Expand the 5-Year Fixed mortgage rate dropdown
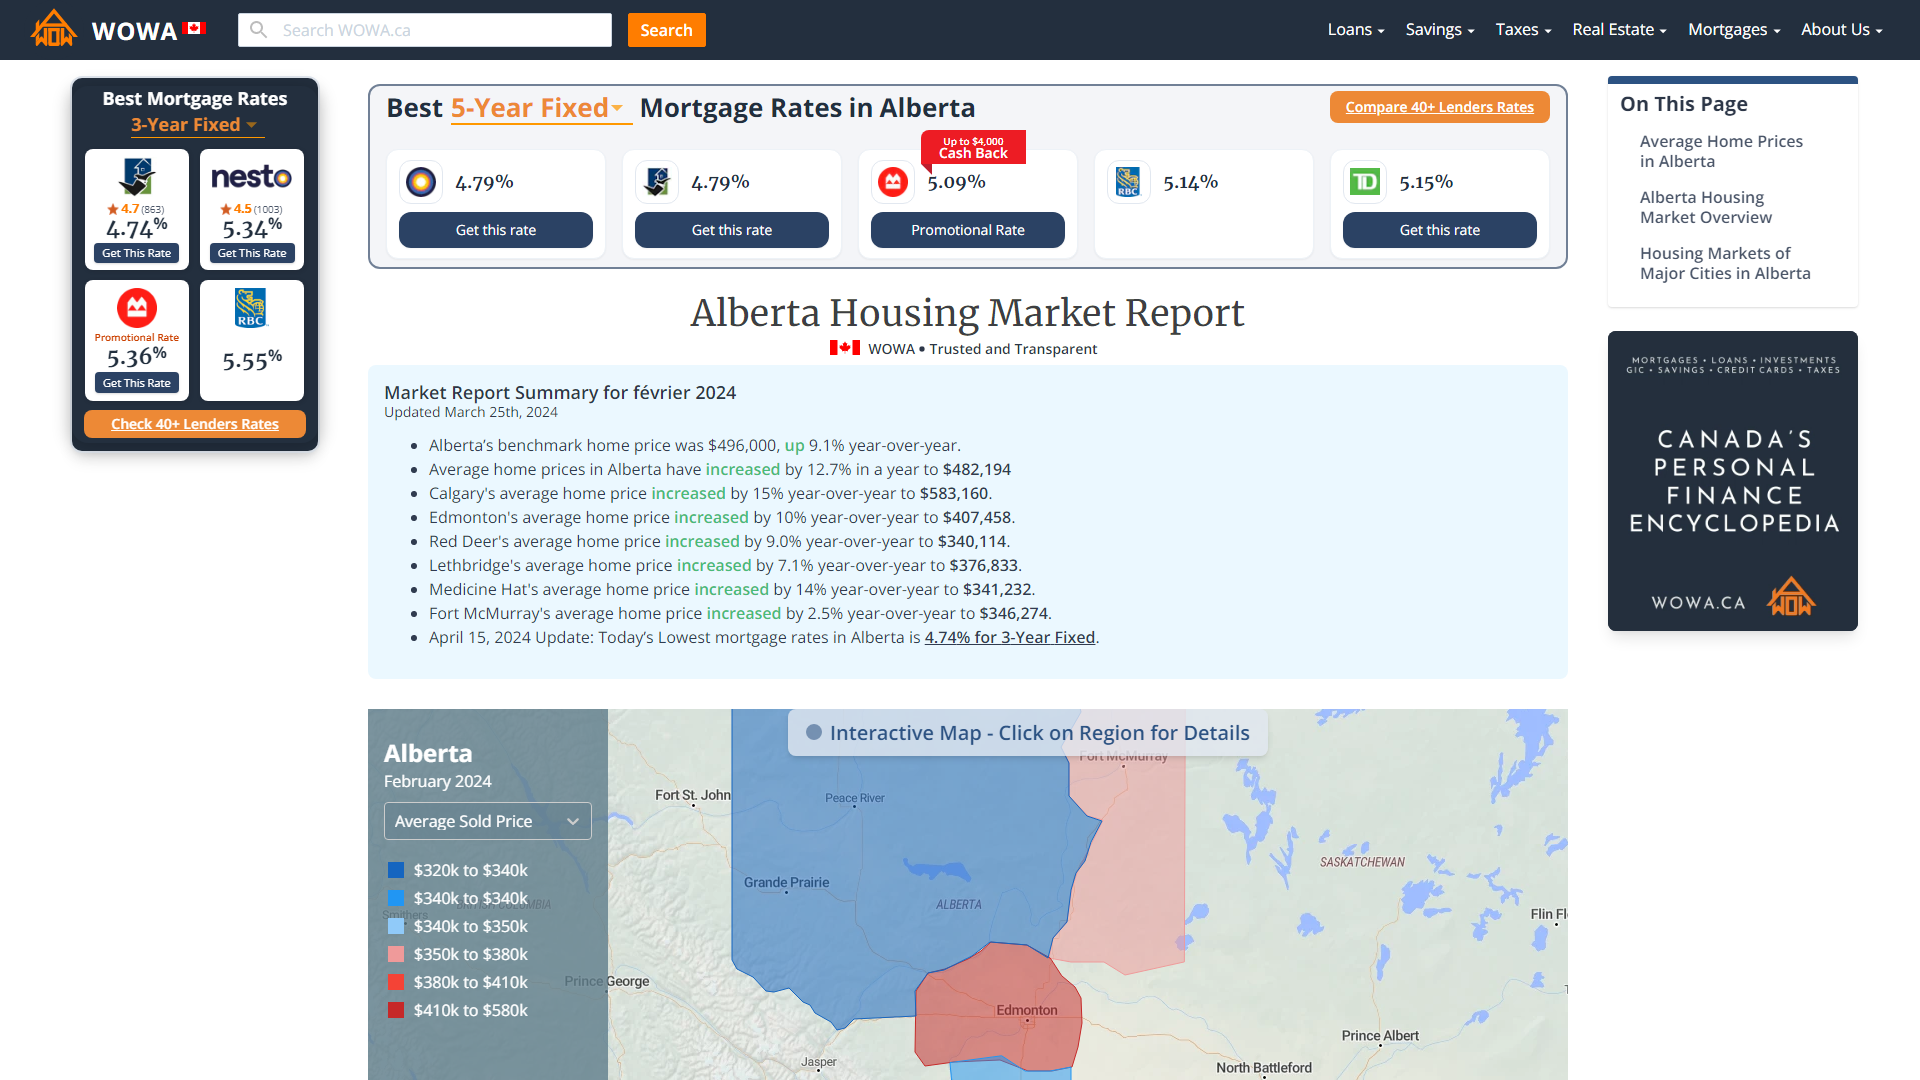Image resolution: width=1920 pixels, height=1080 pixels. pyautogui.click(x=535, y=108)
